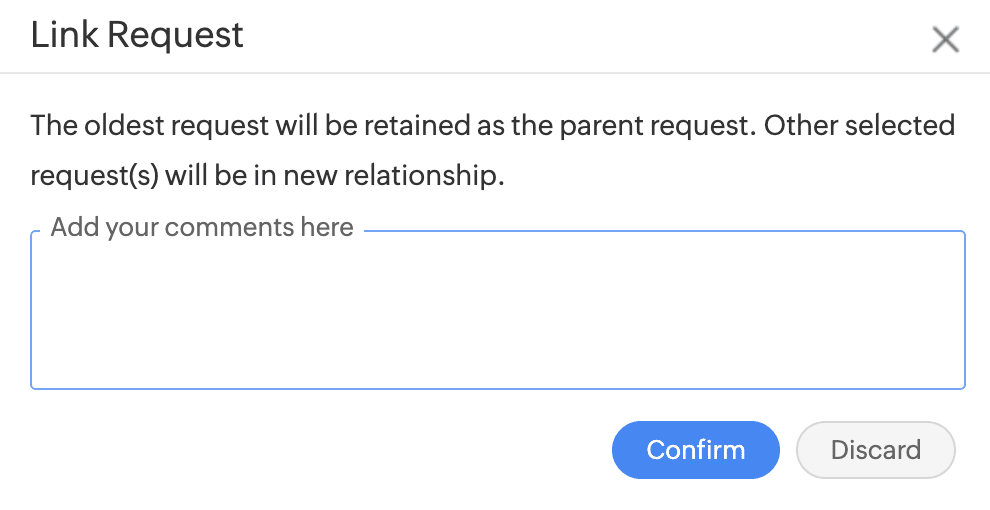The width and height of the screenshot is (990, 510).
Task: Click the X icon at top right
Action: click(945, 40)
